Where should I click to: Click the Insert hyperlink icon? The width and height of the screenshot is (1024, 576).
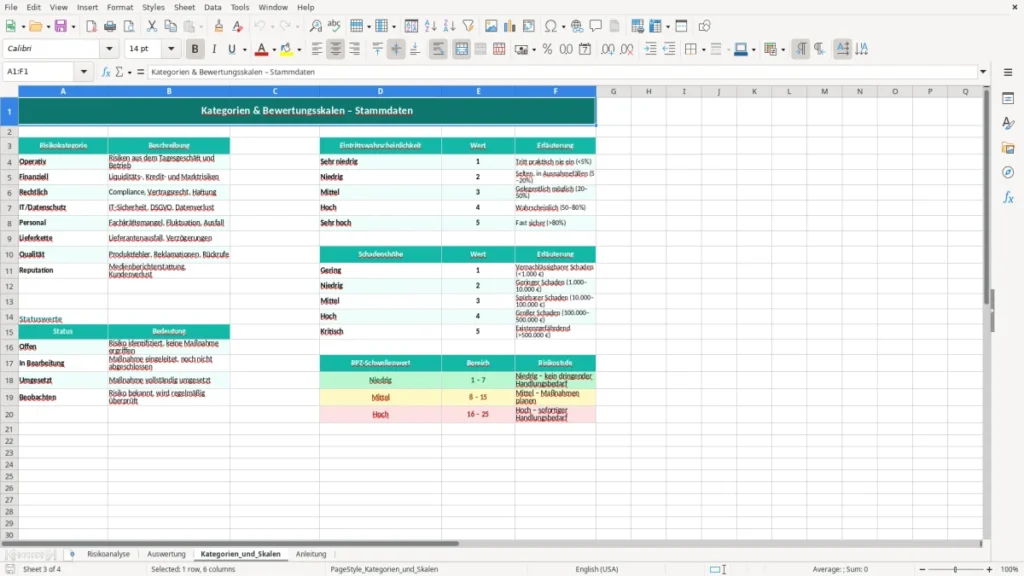coord(577,26)
